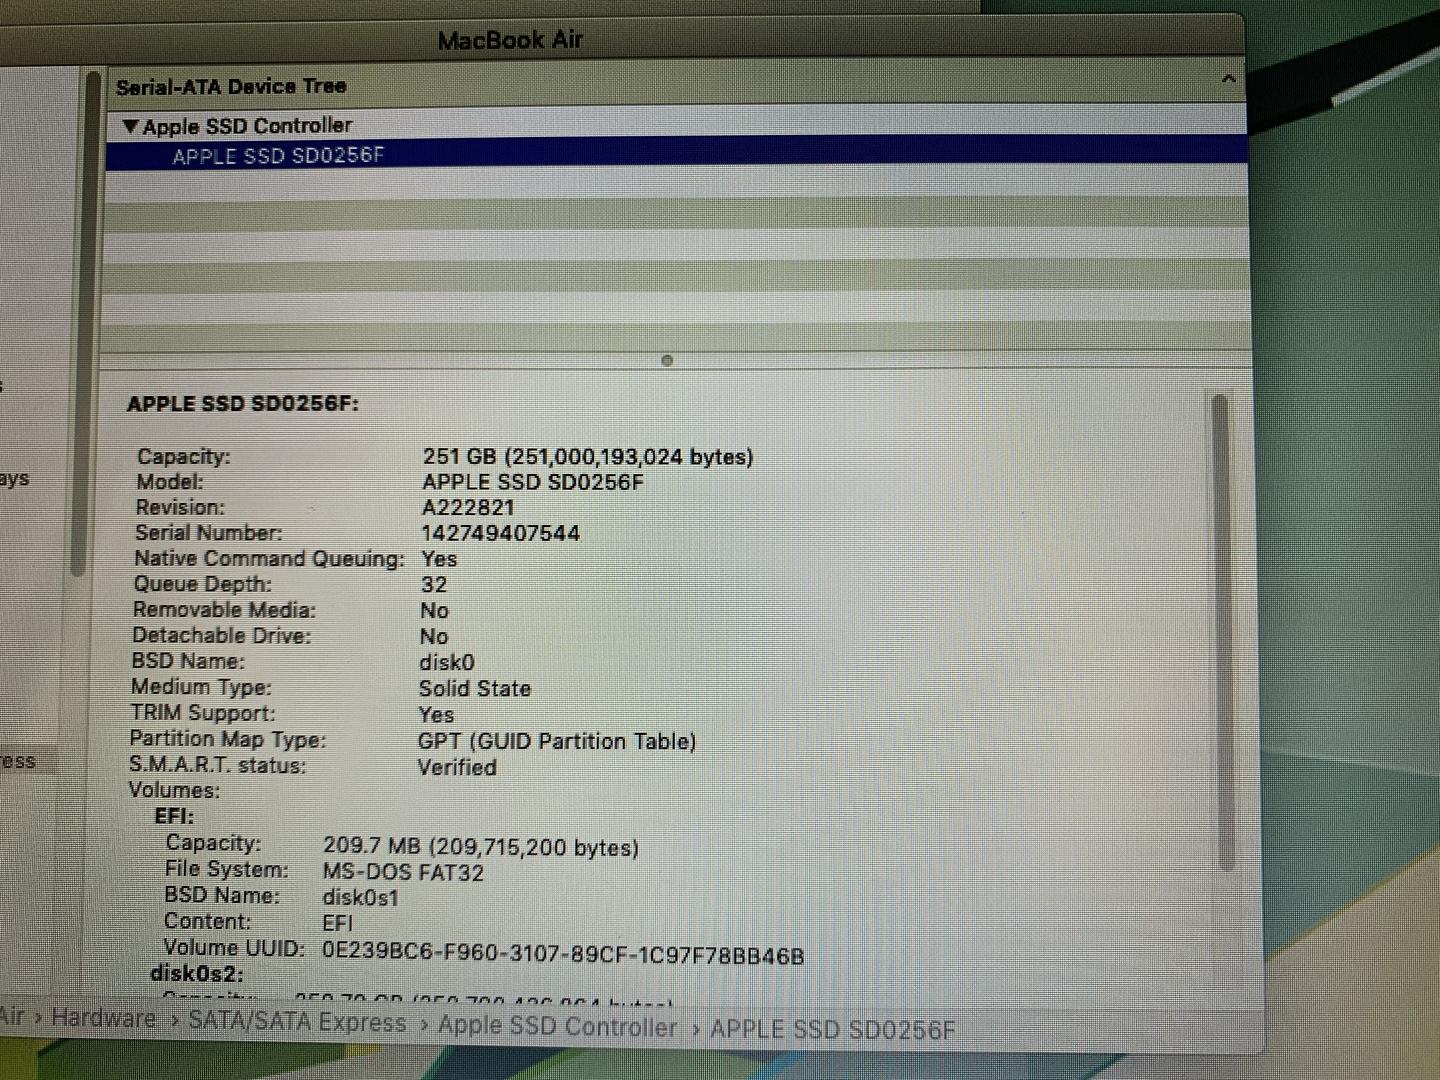Screen dimensions: 1440x1080
Task: Click the Model value APPLE SSD SD0256F
Action: tap(533, 482)
